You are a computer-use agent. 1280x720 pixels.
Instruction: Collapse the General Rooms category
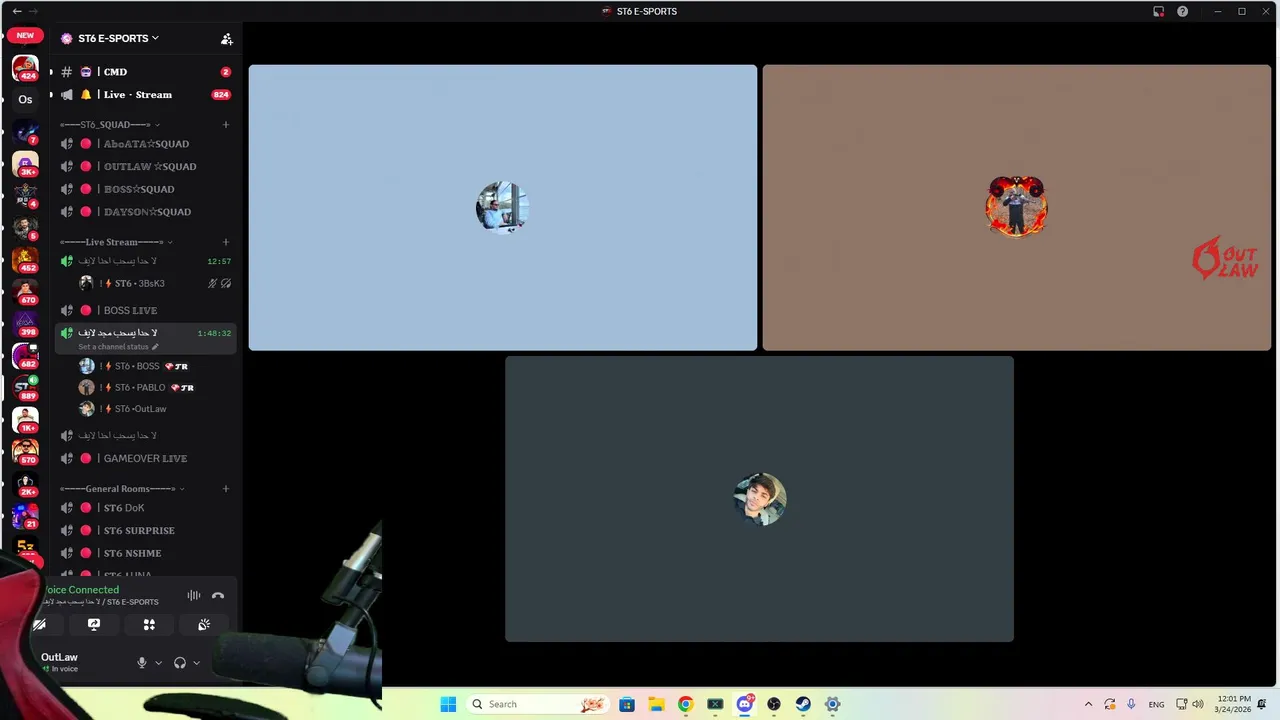pos(122,489)
